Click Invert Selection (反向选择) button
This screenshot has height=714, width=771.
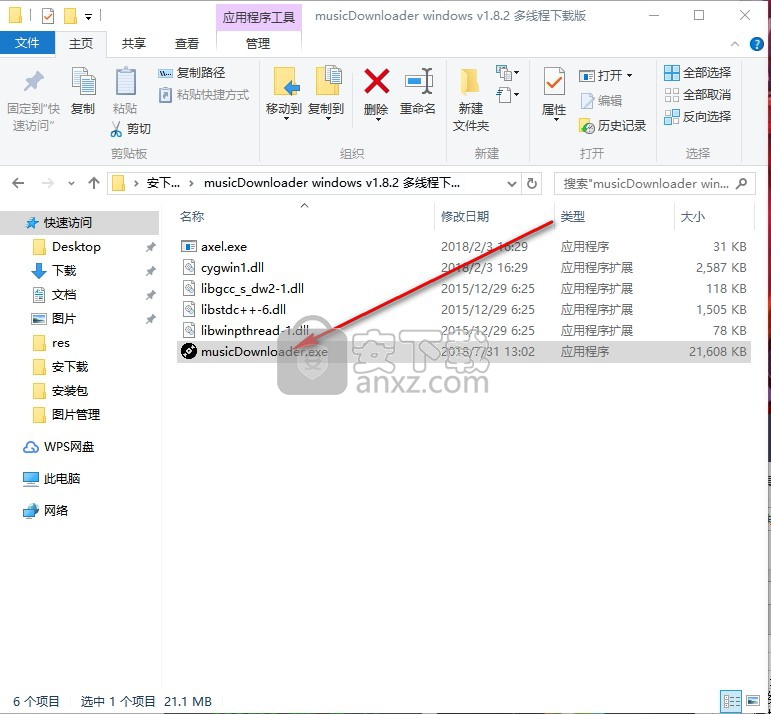coord(697,117)
